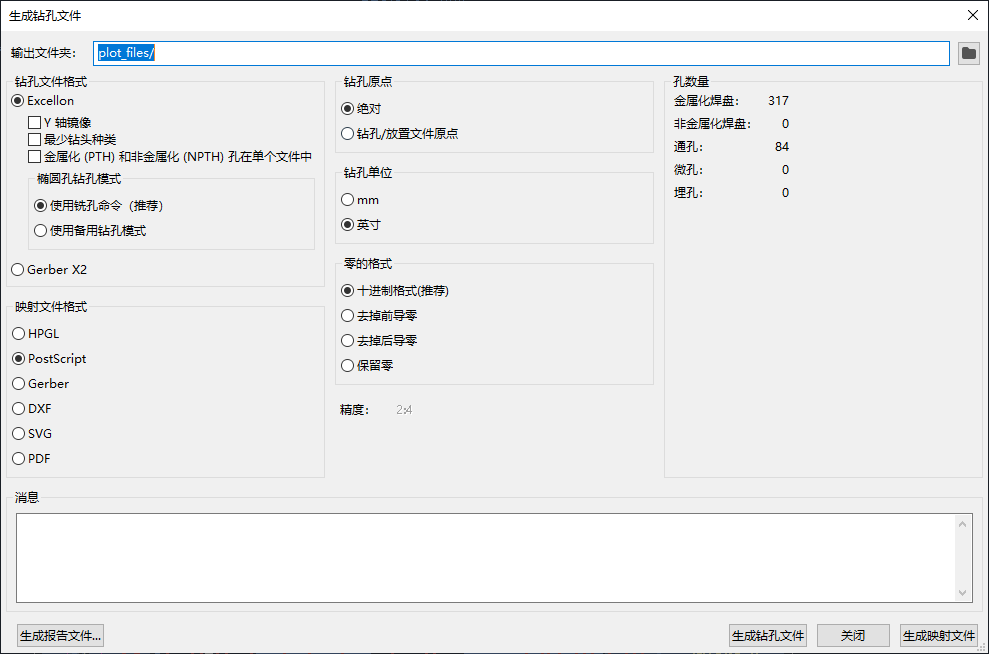The image size is (989, 654).
Task: Click 生成映射文件 button
Action: (938, 635)
